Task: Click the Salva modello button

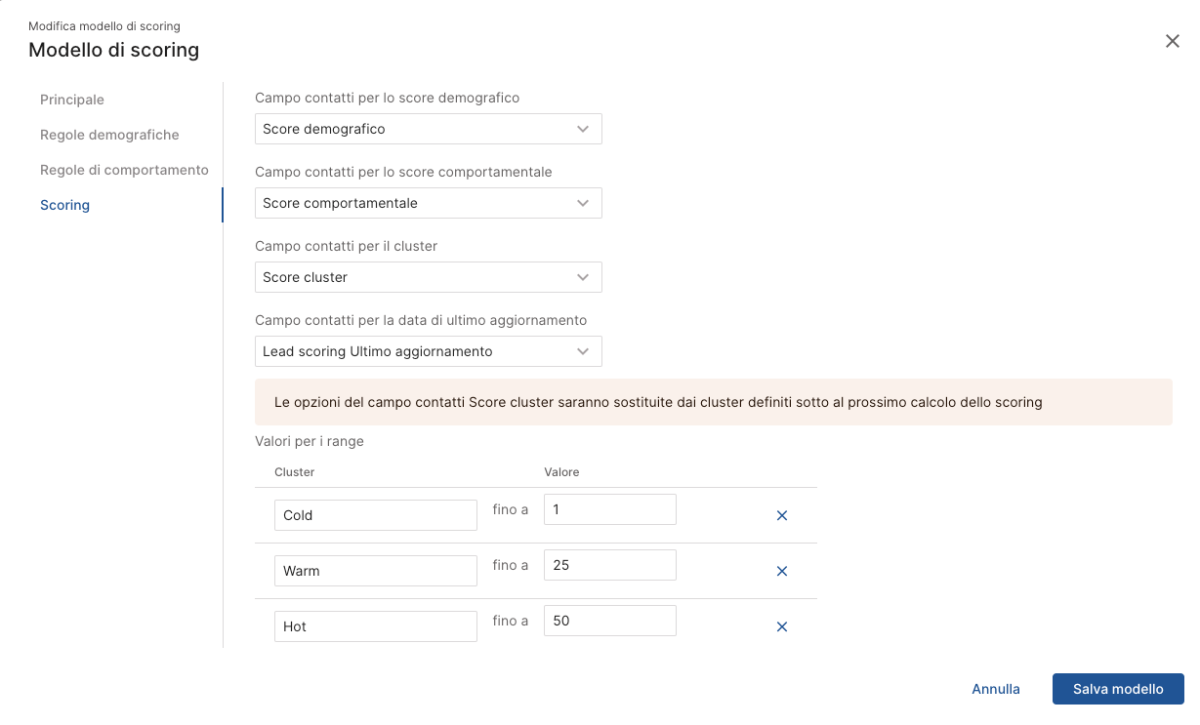Action: [x=1117, y=689]
